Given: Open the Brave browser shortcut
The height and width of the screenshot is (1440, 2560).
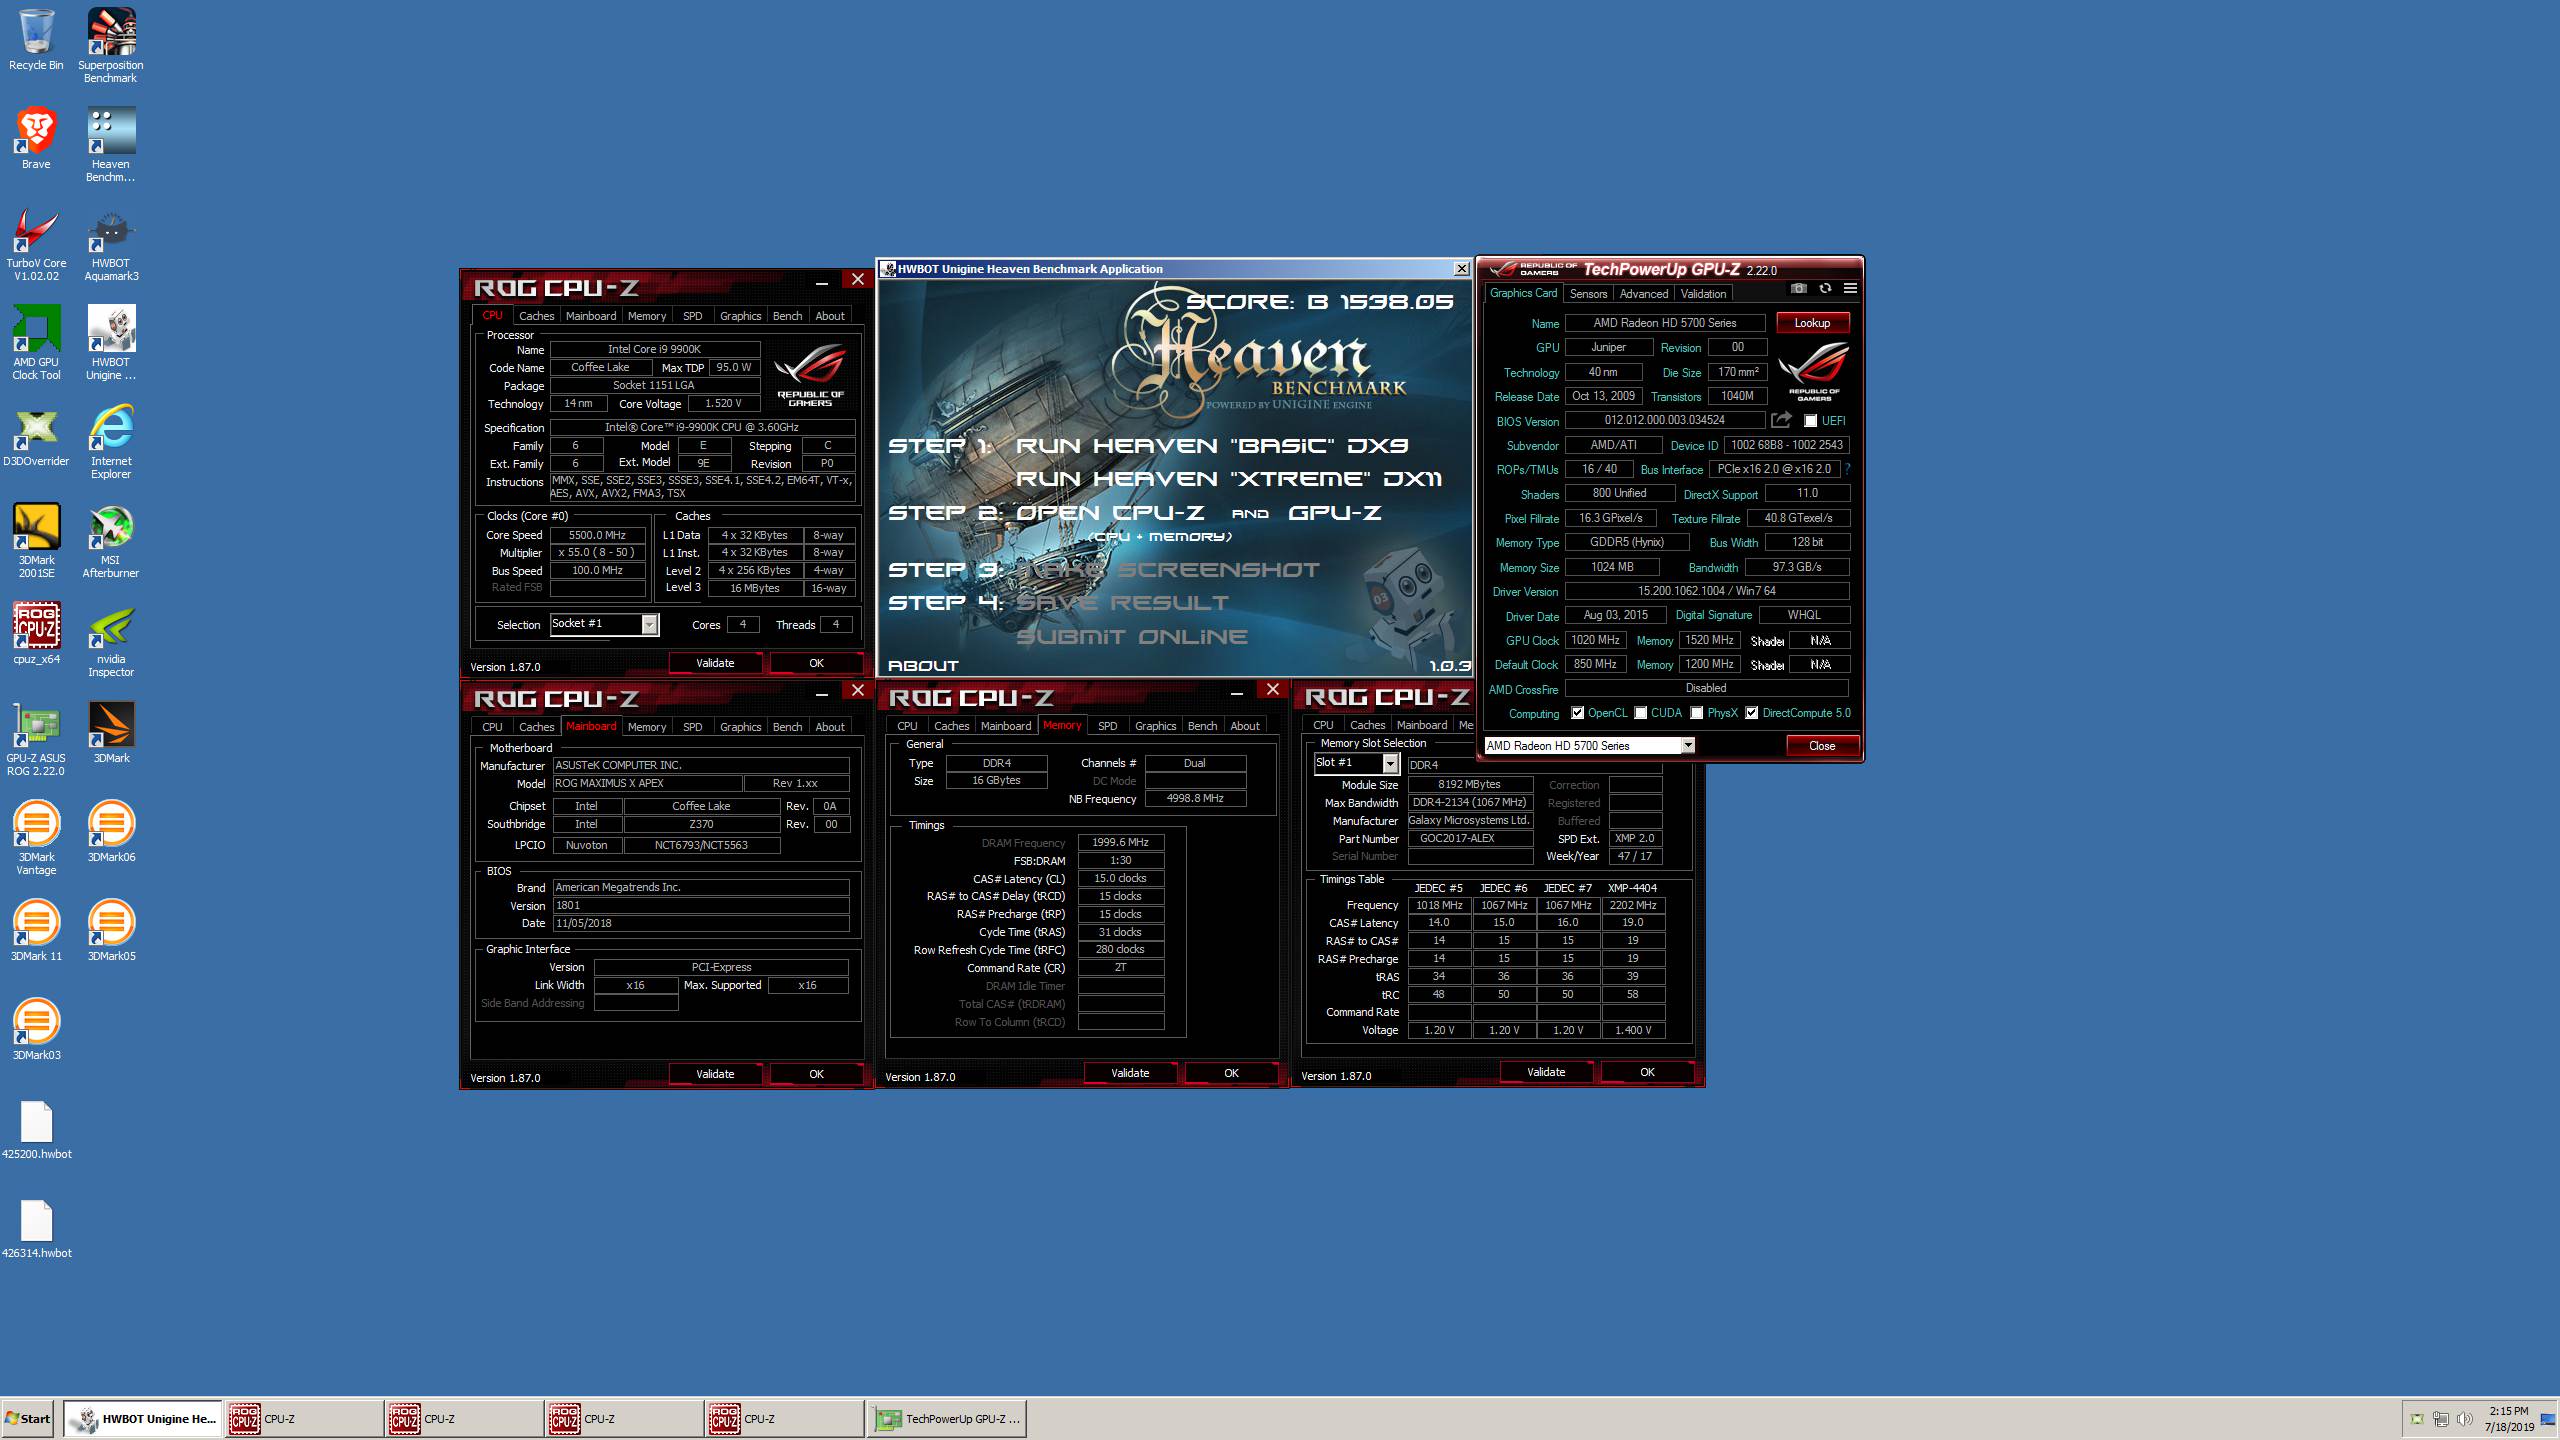Looking at the screenshot, I should pos(36,138).
